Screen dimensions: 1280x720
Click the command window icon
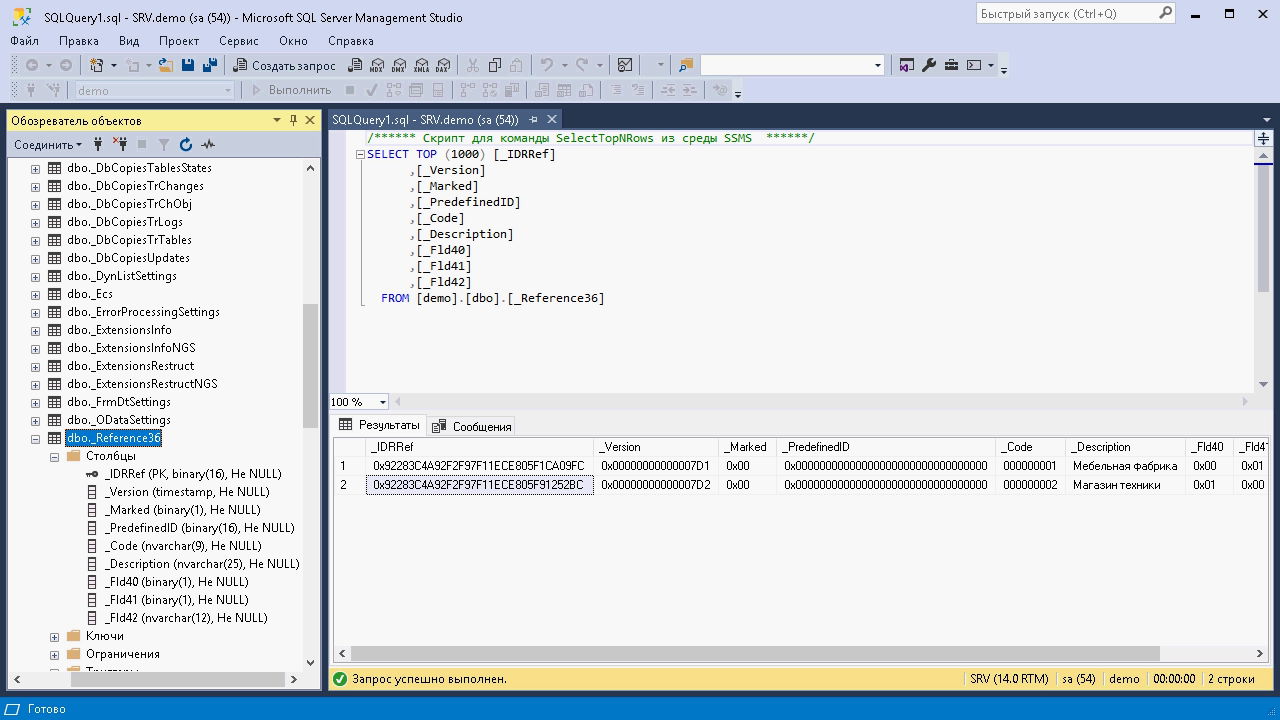point(974,65)
